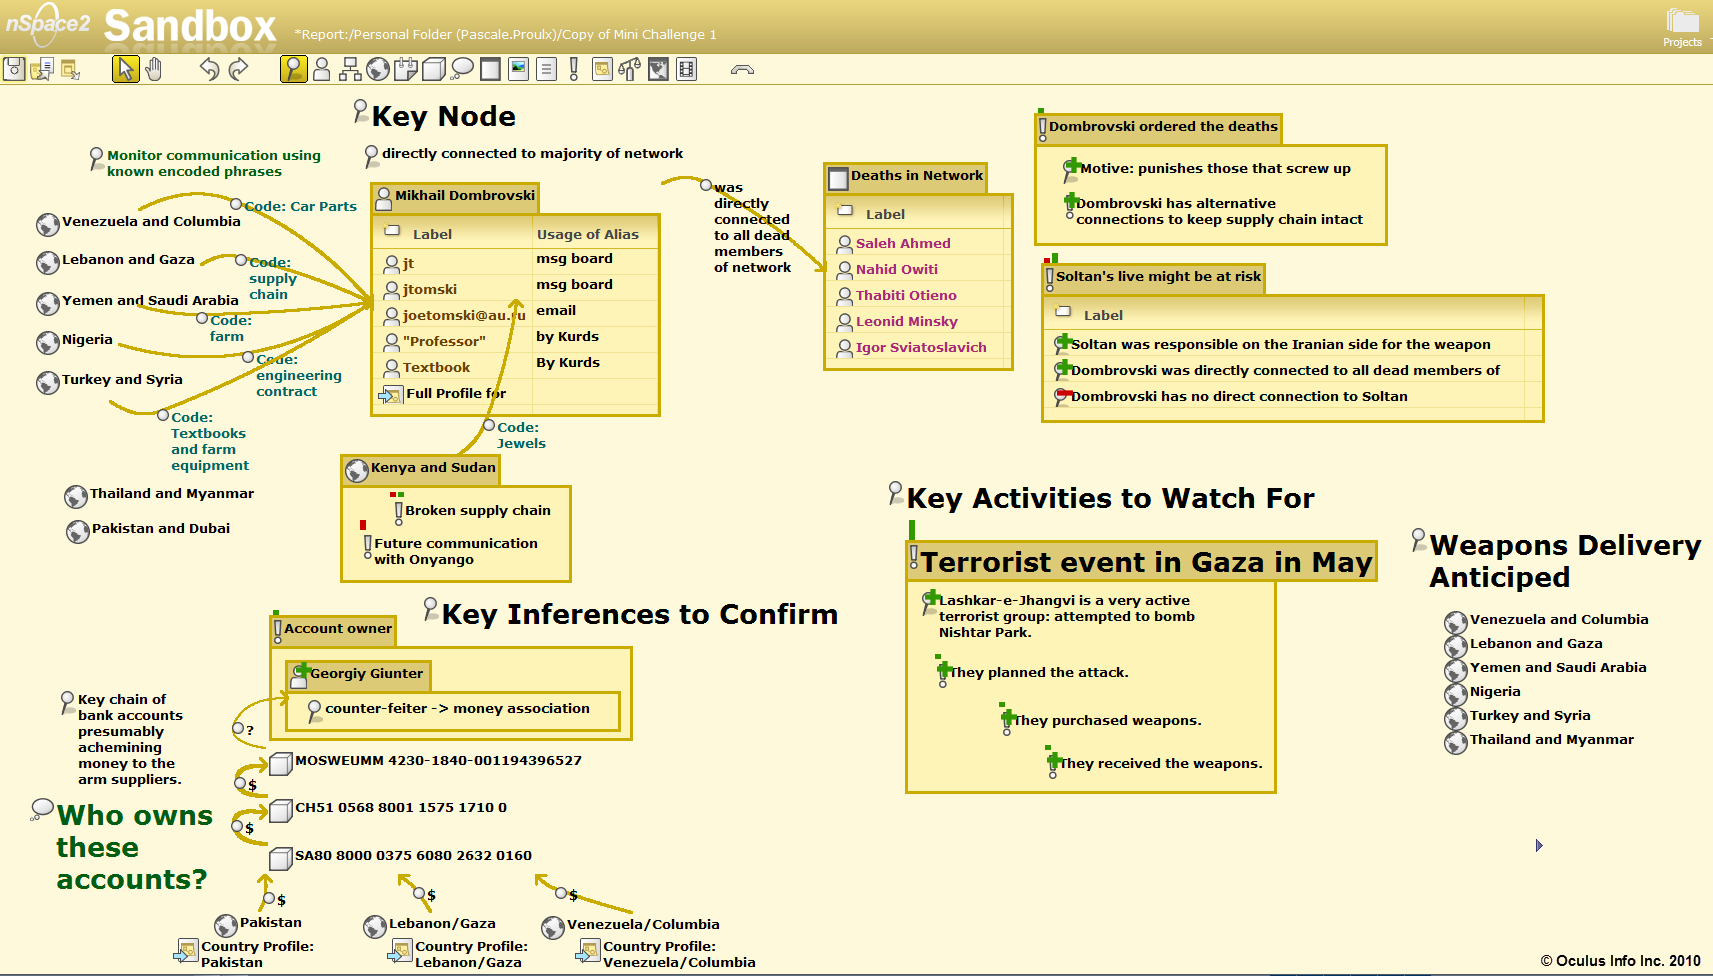Select the Pan hand tool

(x=154, y=69)
